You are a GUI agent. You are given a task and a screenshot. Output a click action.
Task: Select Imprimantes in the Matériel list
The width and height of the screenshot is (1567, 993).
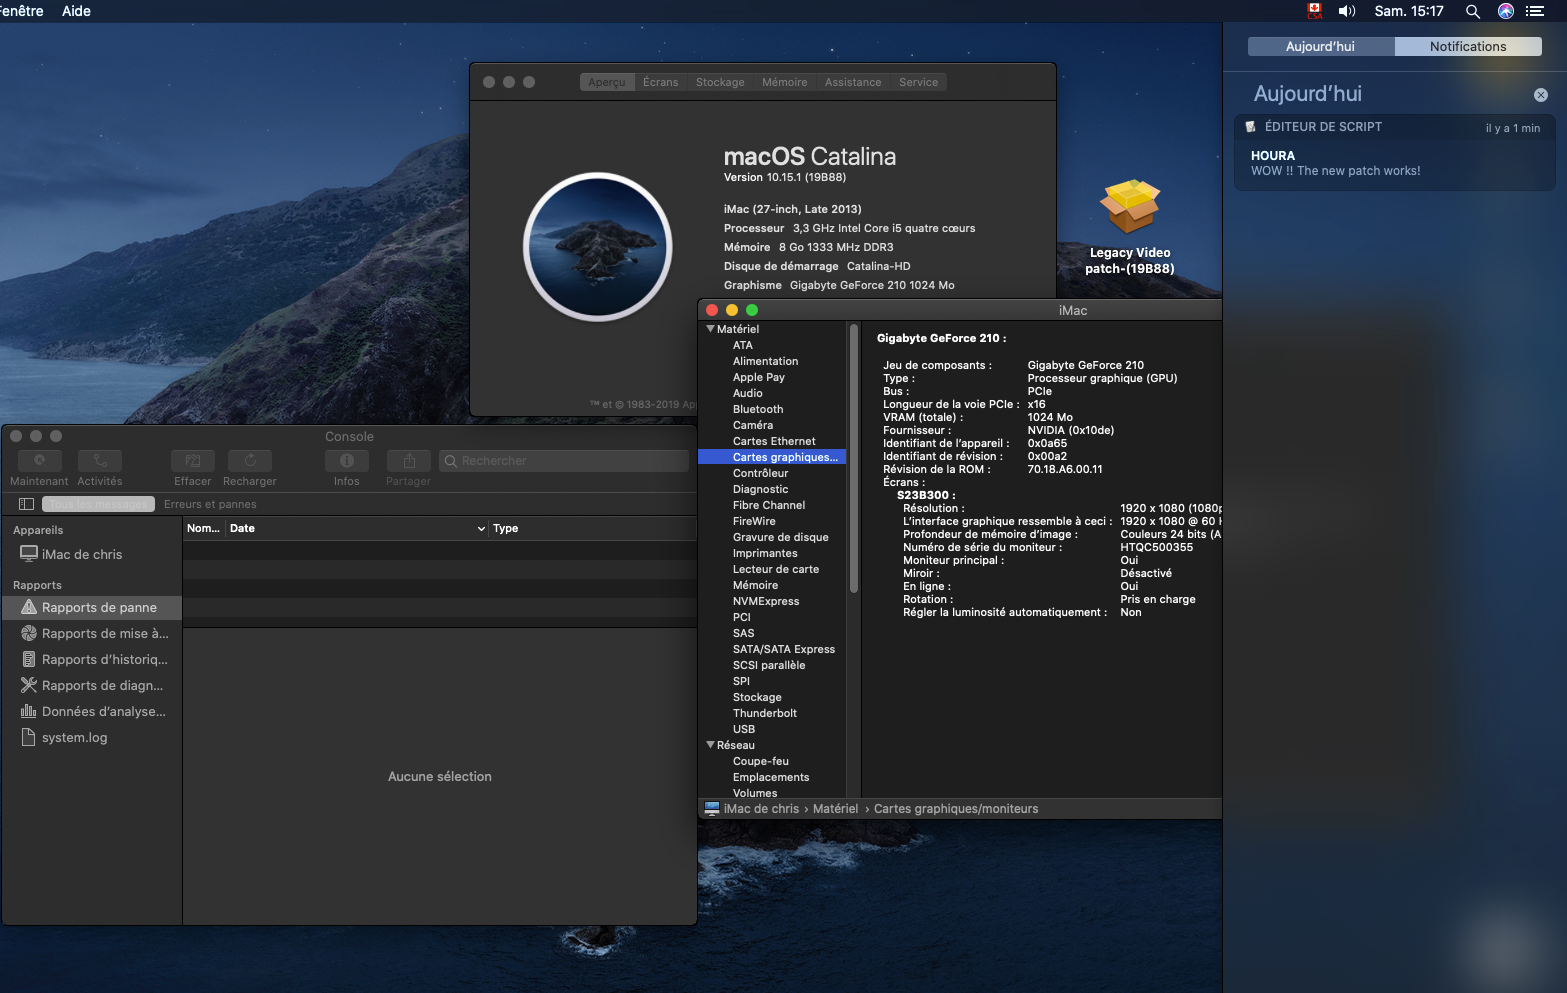(765, 553)
